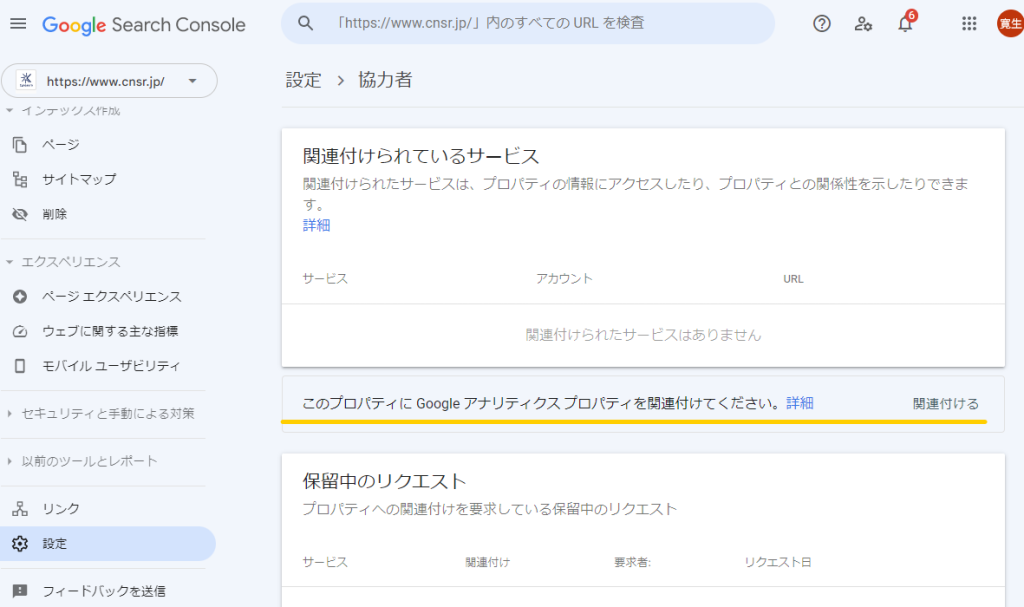Click the ページ エクスペリエンス plus-circle icon
Image resolution: width=1024 pixels, height=607 pixels.
point(20,297)
